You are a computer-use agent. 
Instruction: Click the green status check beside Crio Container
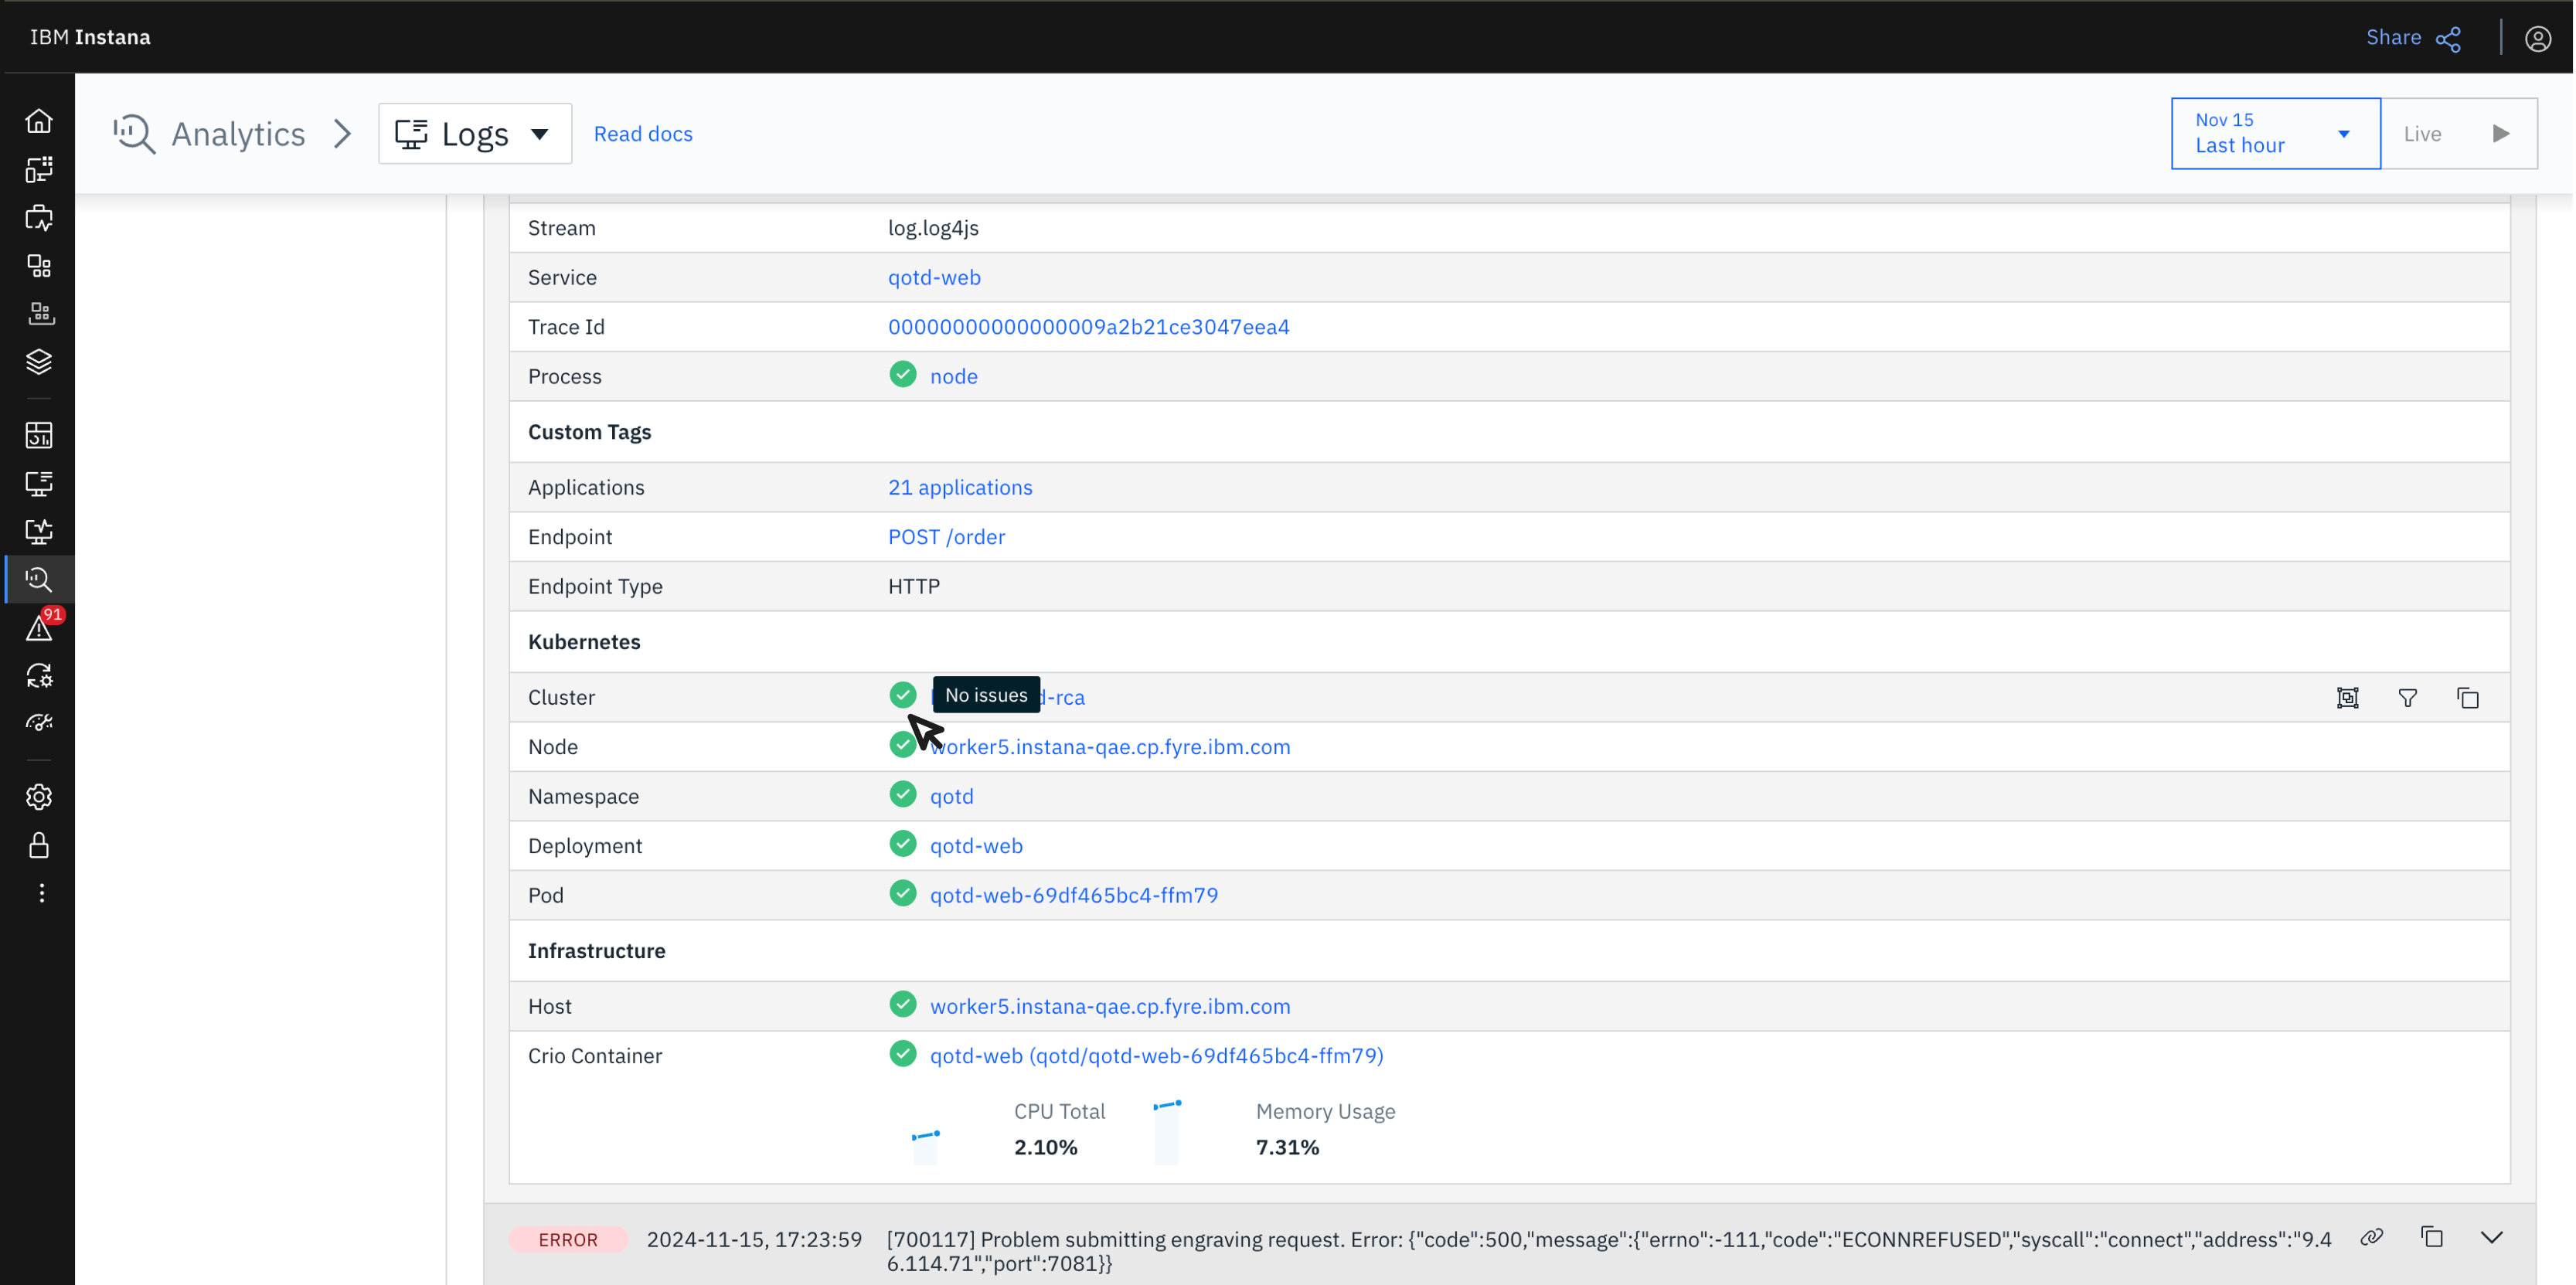coord(902,1054)
